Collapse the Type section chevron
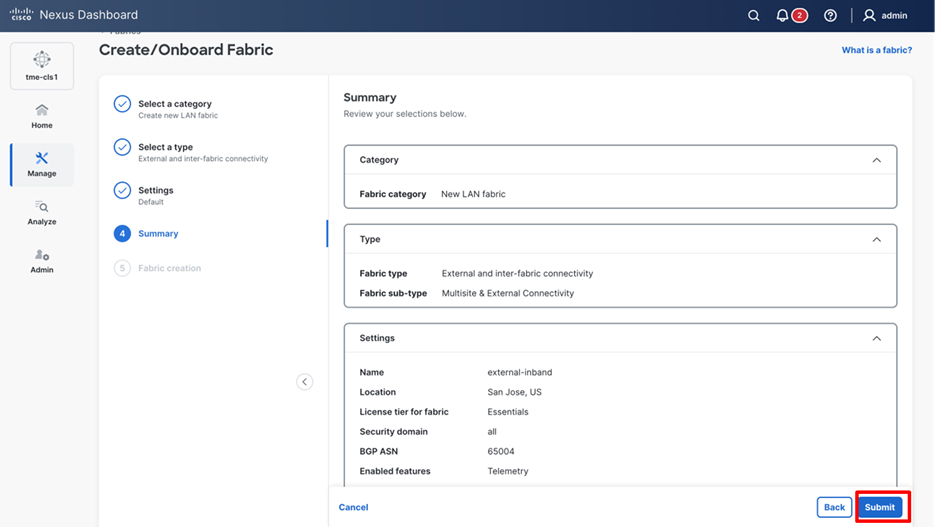 pos(876,240)
